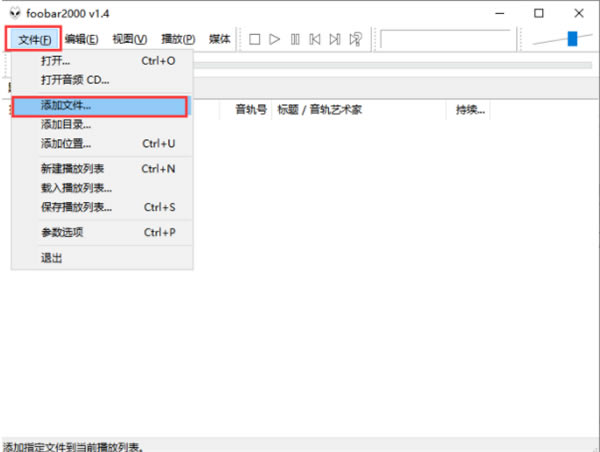
Task: Adjust the volume slider handle
Action: pyautogui.click(x=572, y=39)
